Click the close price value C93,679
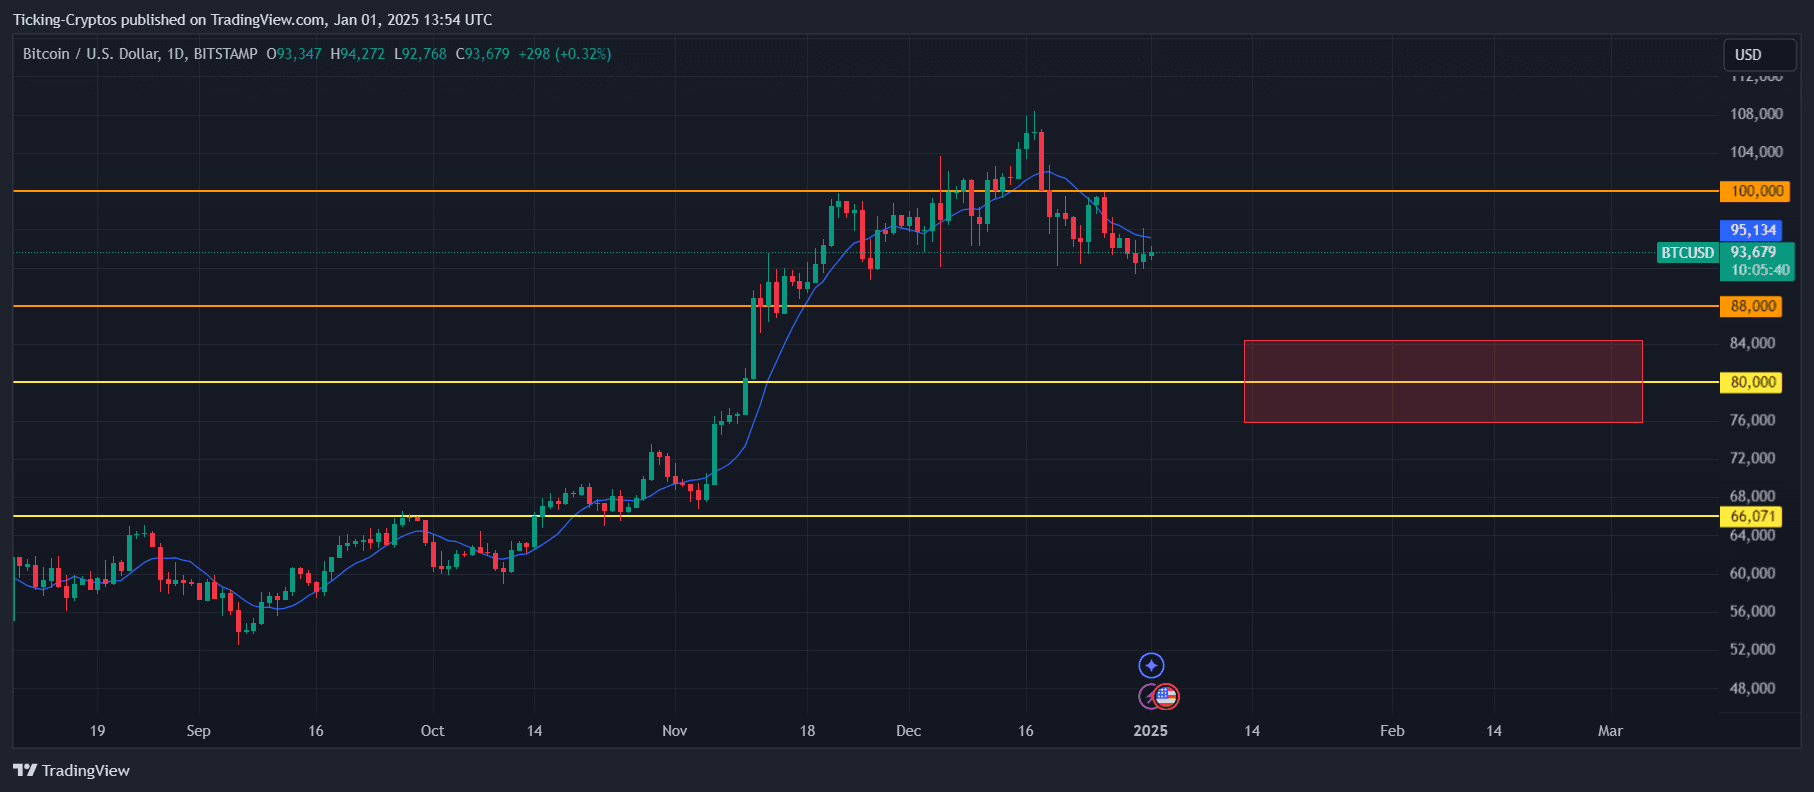 point(483,54)
